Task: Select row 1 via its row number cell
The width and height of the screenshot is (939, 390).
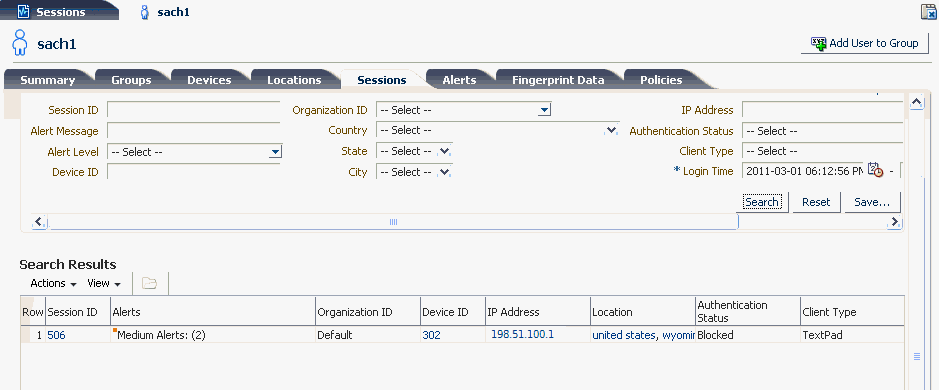Action: 33,335
